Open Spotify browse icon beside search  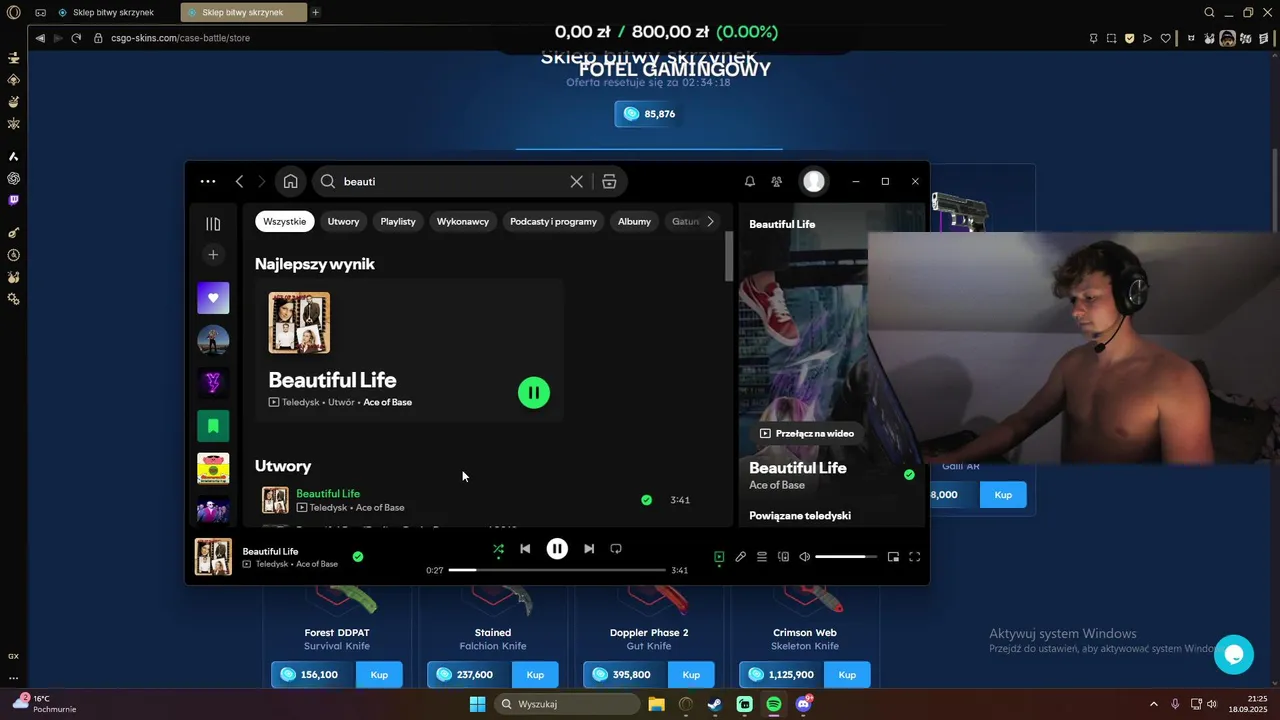609,182
